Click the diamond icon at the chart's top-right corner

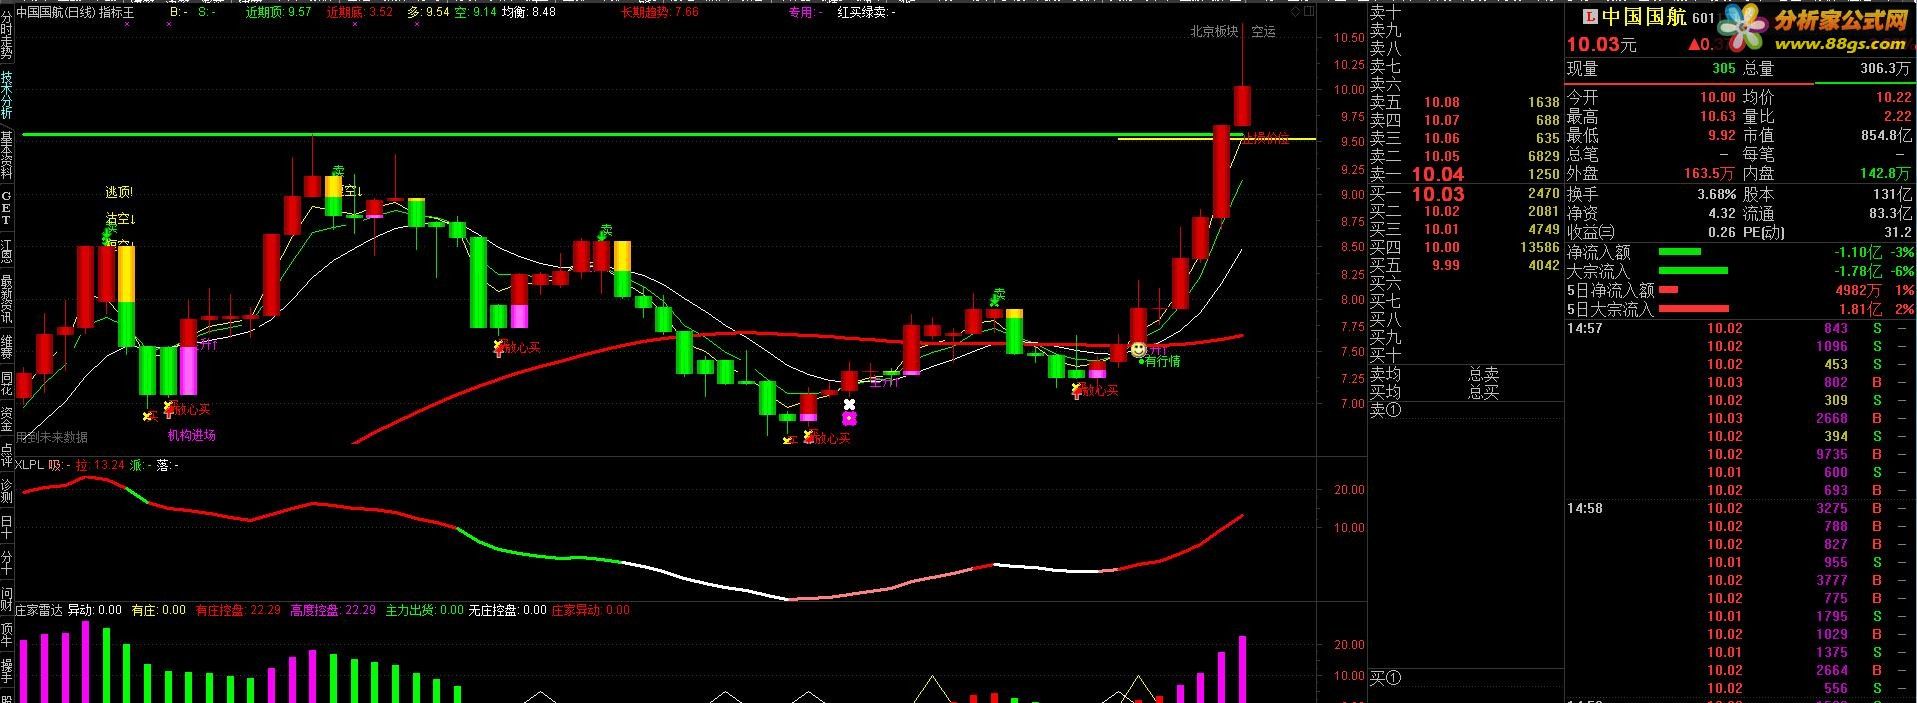(x=1297, y=13)
